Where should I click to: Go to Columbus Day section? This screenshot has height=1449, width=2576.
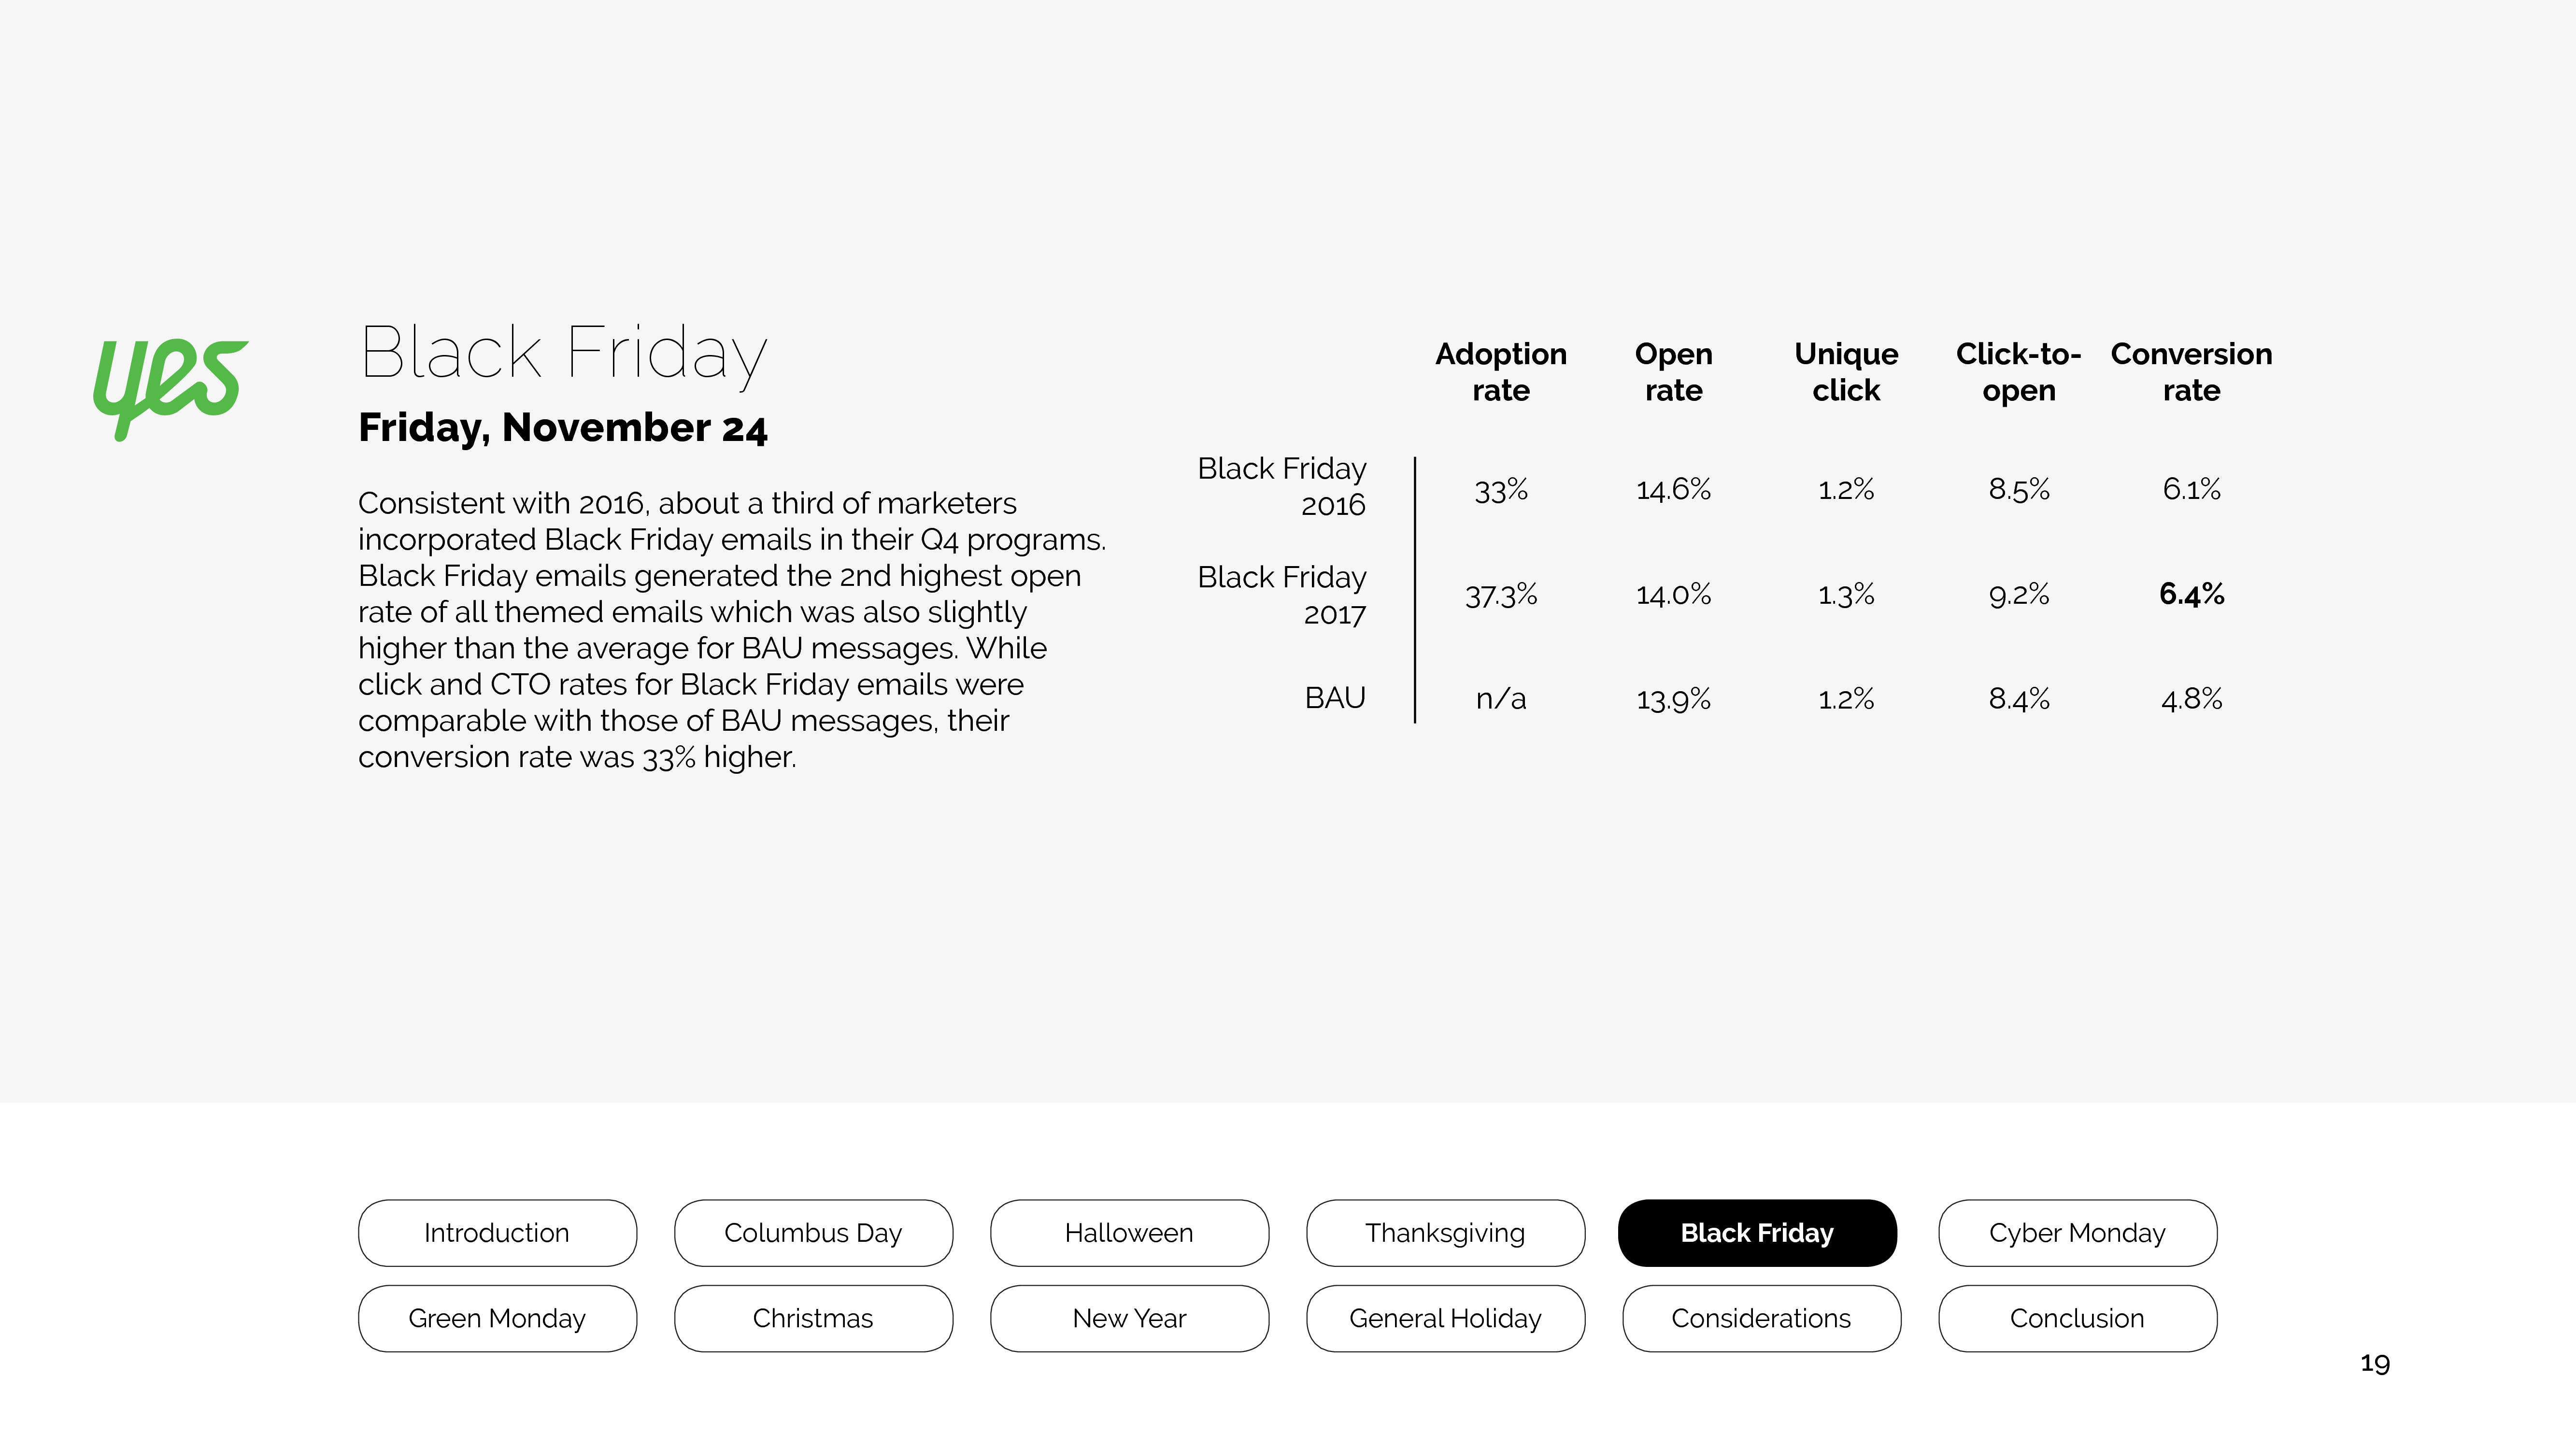pyautogui.click(x=813, y=1233)
